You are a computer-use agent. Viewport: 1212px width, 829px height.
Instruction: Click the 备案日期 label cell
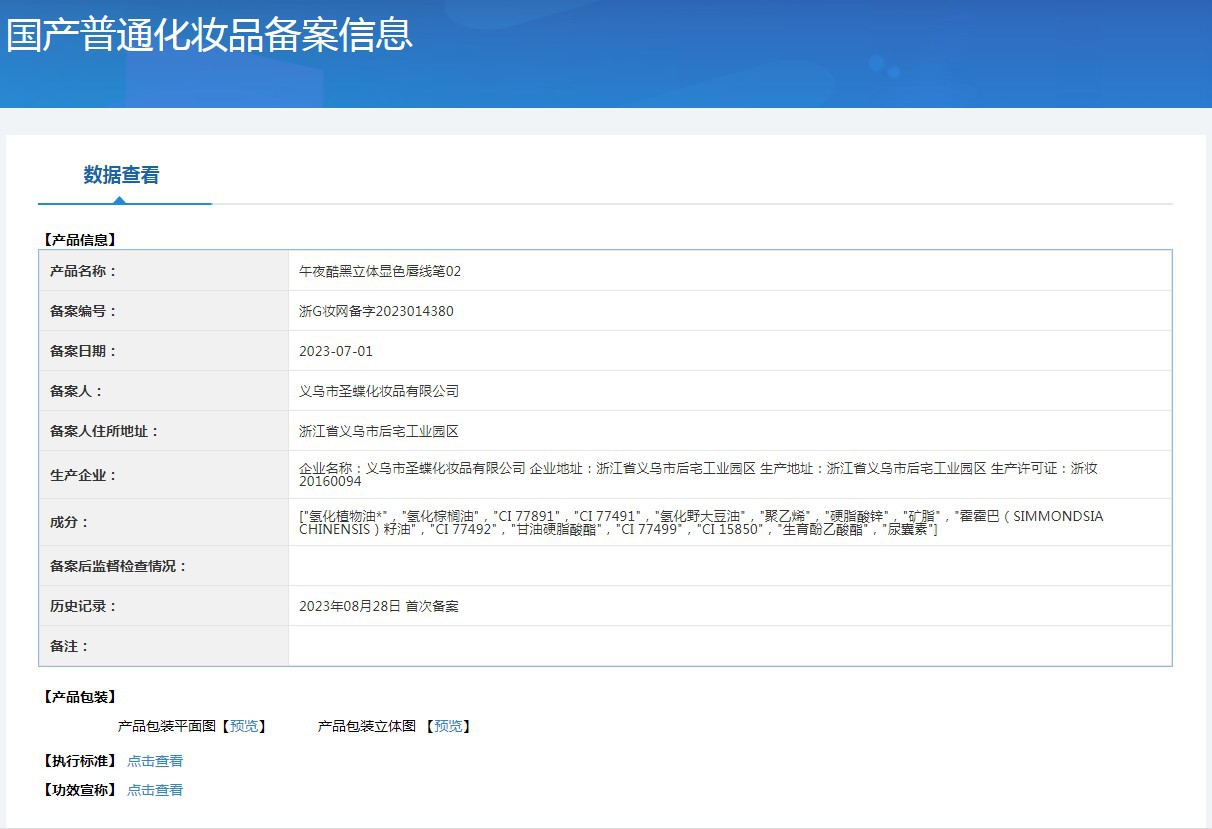click(x=164, y=351)
